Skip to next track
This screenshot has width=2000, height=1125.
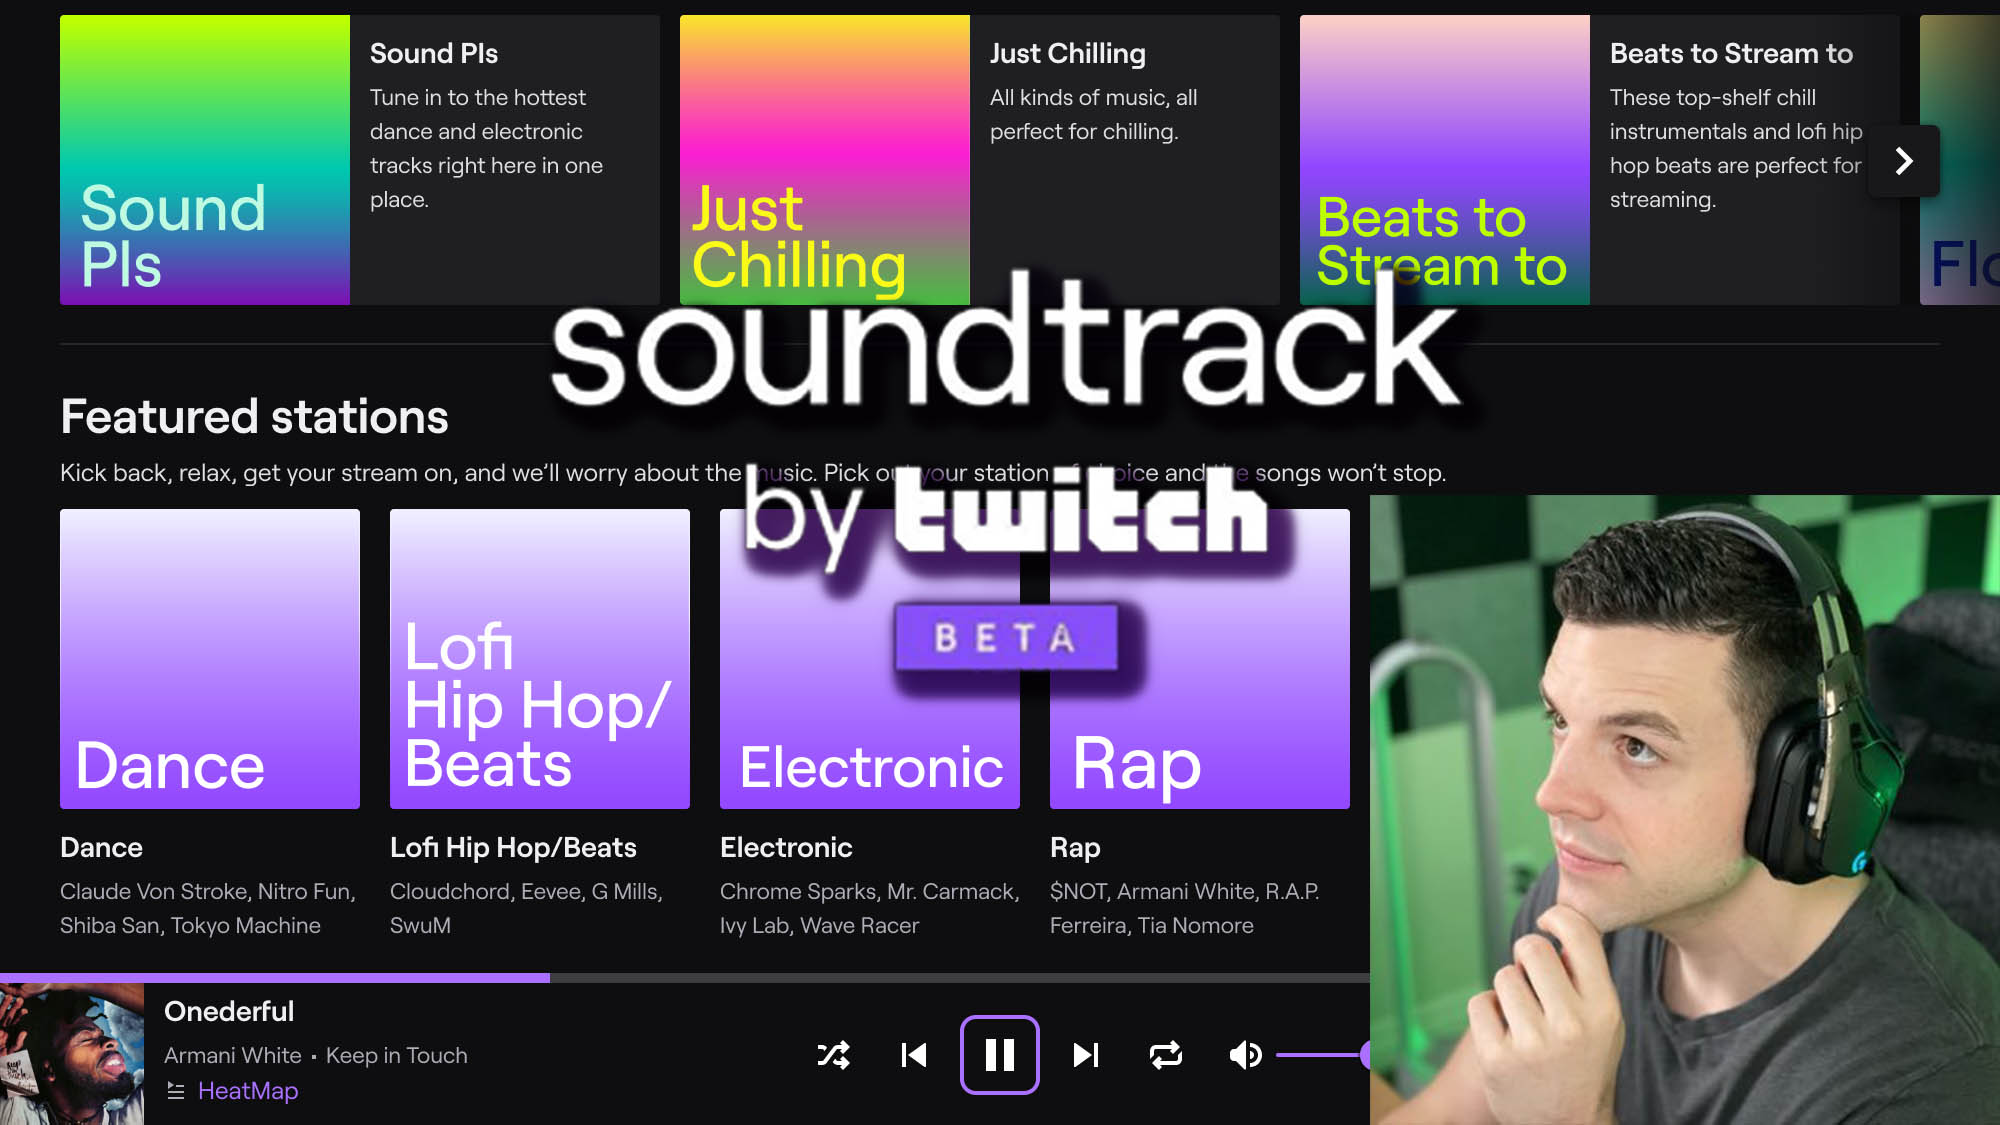(1086, 1055)
